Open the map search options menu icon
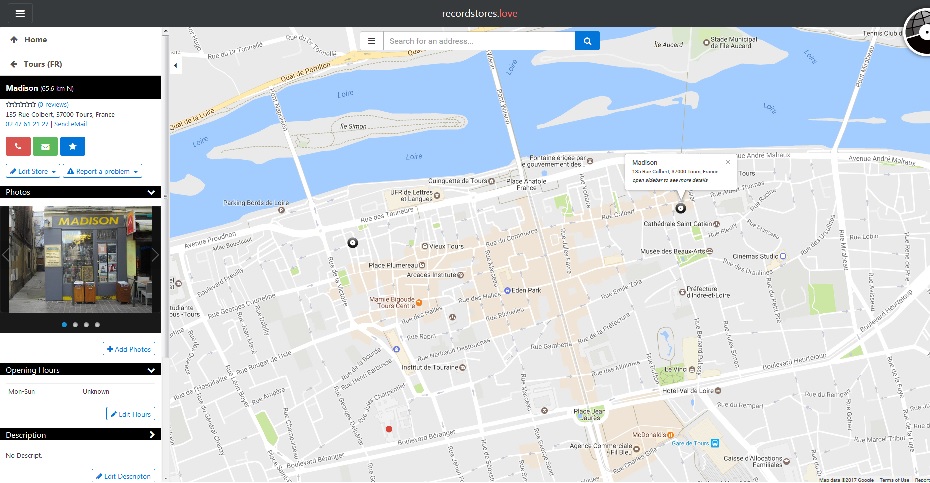The width and height of the screenshot is (930, 483). pyautogui.click(x=371, y=41)
